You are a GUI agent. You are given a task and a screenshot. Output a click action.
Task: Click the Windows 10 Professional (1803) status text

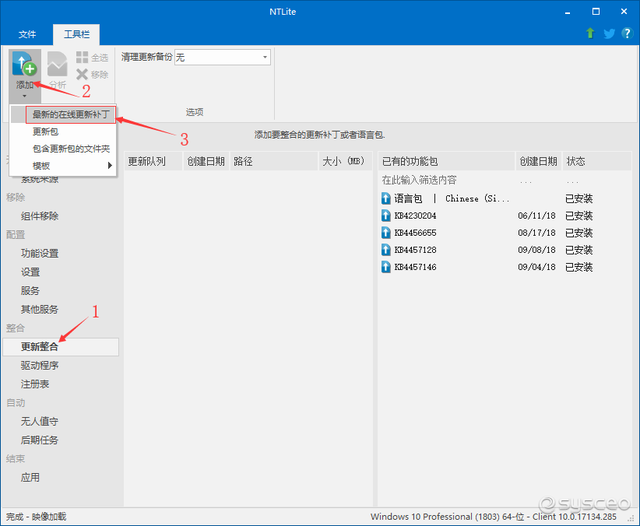493,517
